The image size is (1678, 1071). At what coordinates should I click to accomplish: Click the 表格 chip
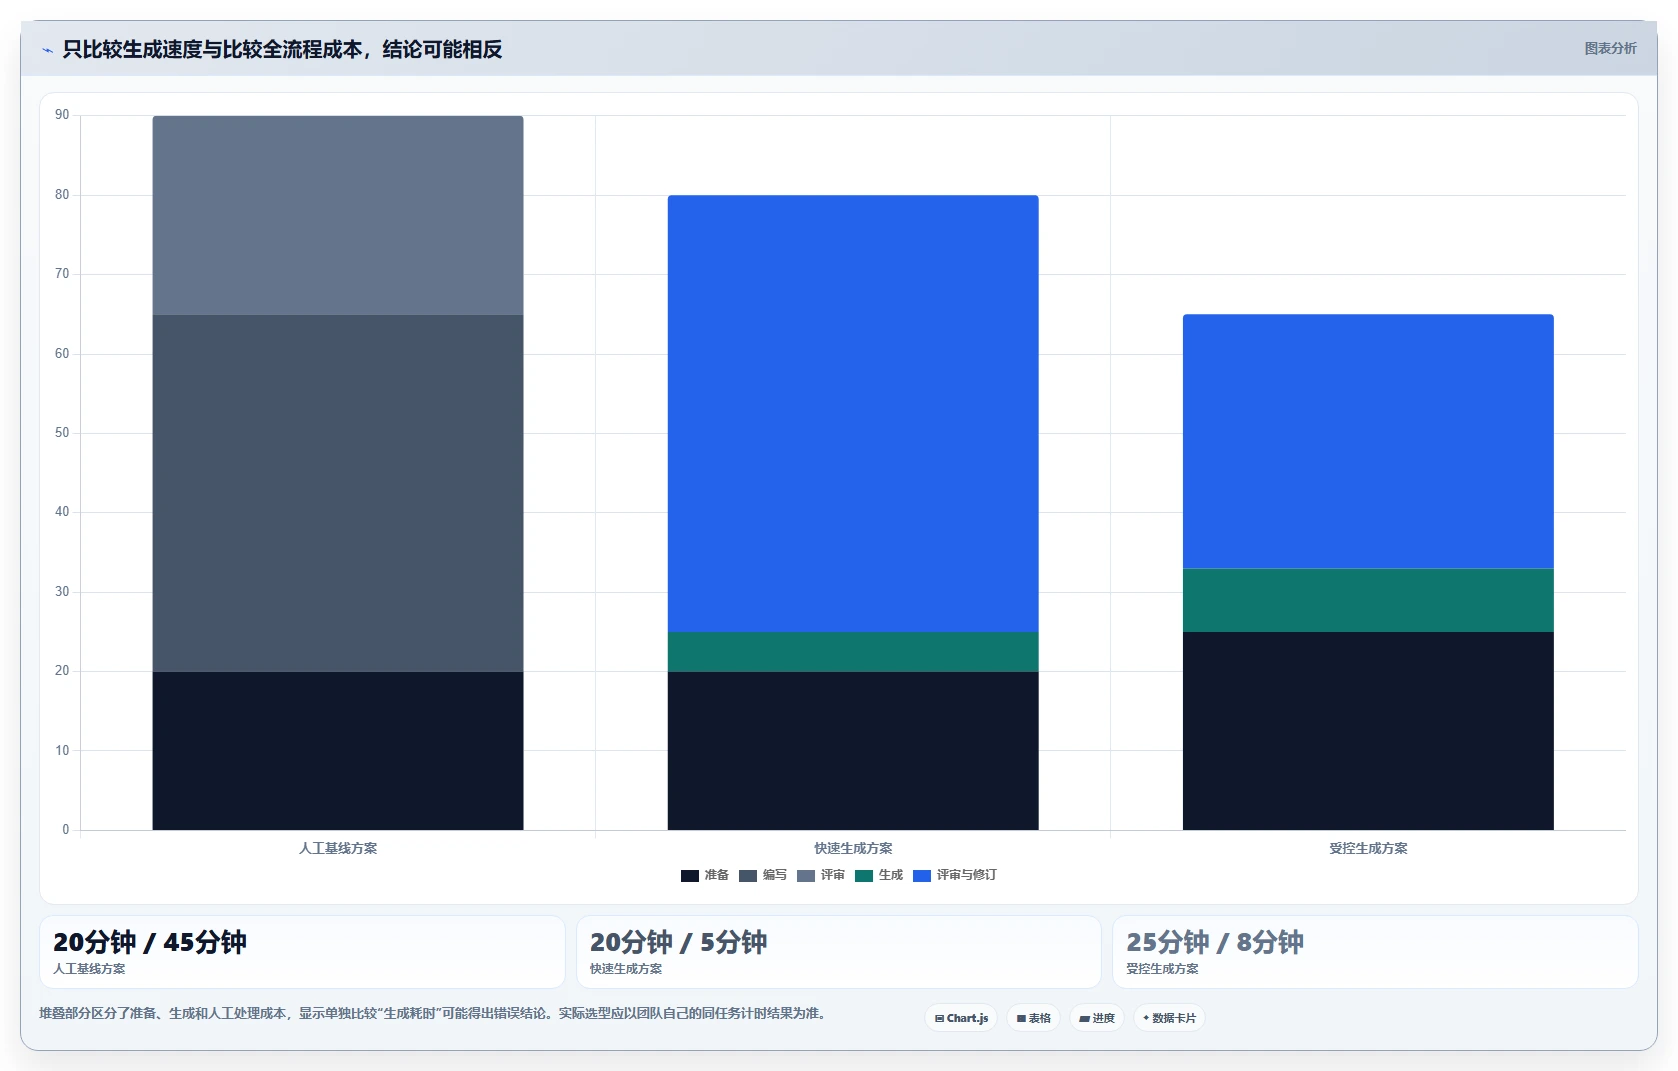(x=1034, y=1018)
